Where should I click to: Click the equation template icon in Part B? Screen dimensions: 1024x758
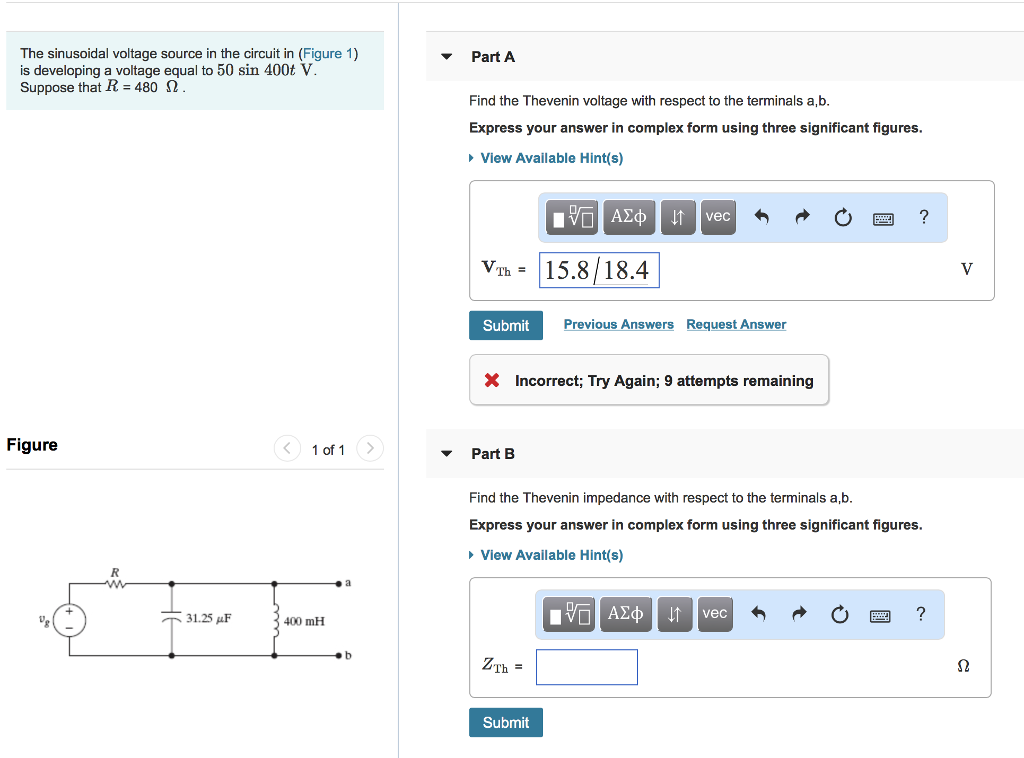pyautogui.click(x=566, y=614)
